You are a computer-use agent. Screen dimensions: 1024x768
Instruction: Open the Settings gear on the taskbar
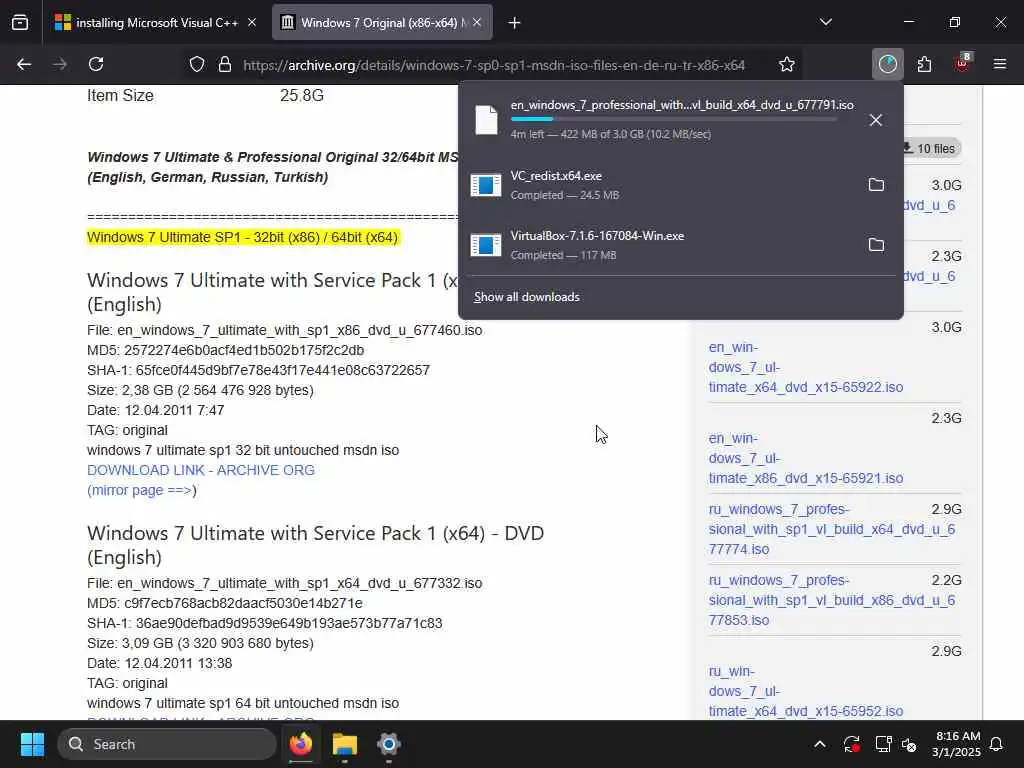pos(389,744)
